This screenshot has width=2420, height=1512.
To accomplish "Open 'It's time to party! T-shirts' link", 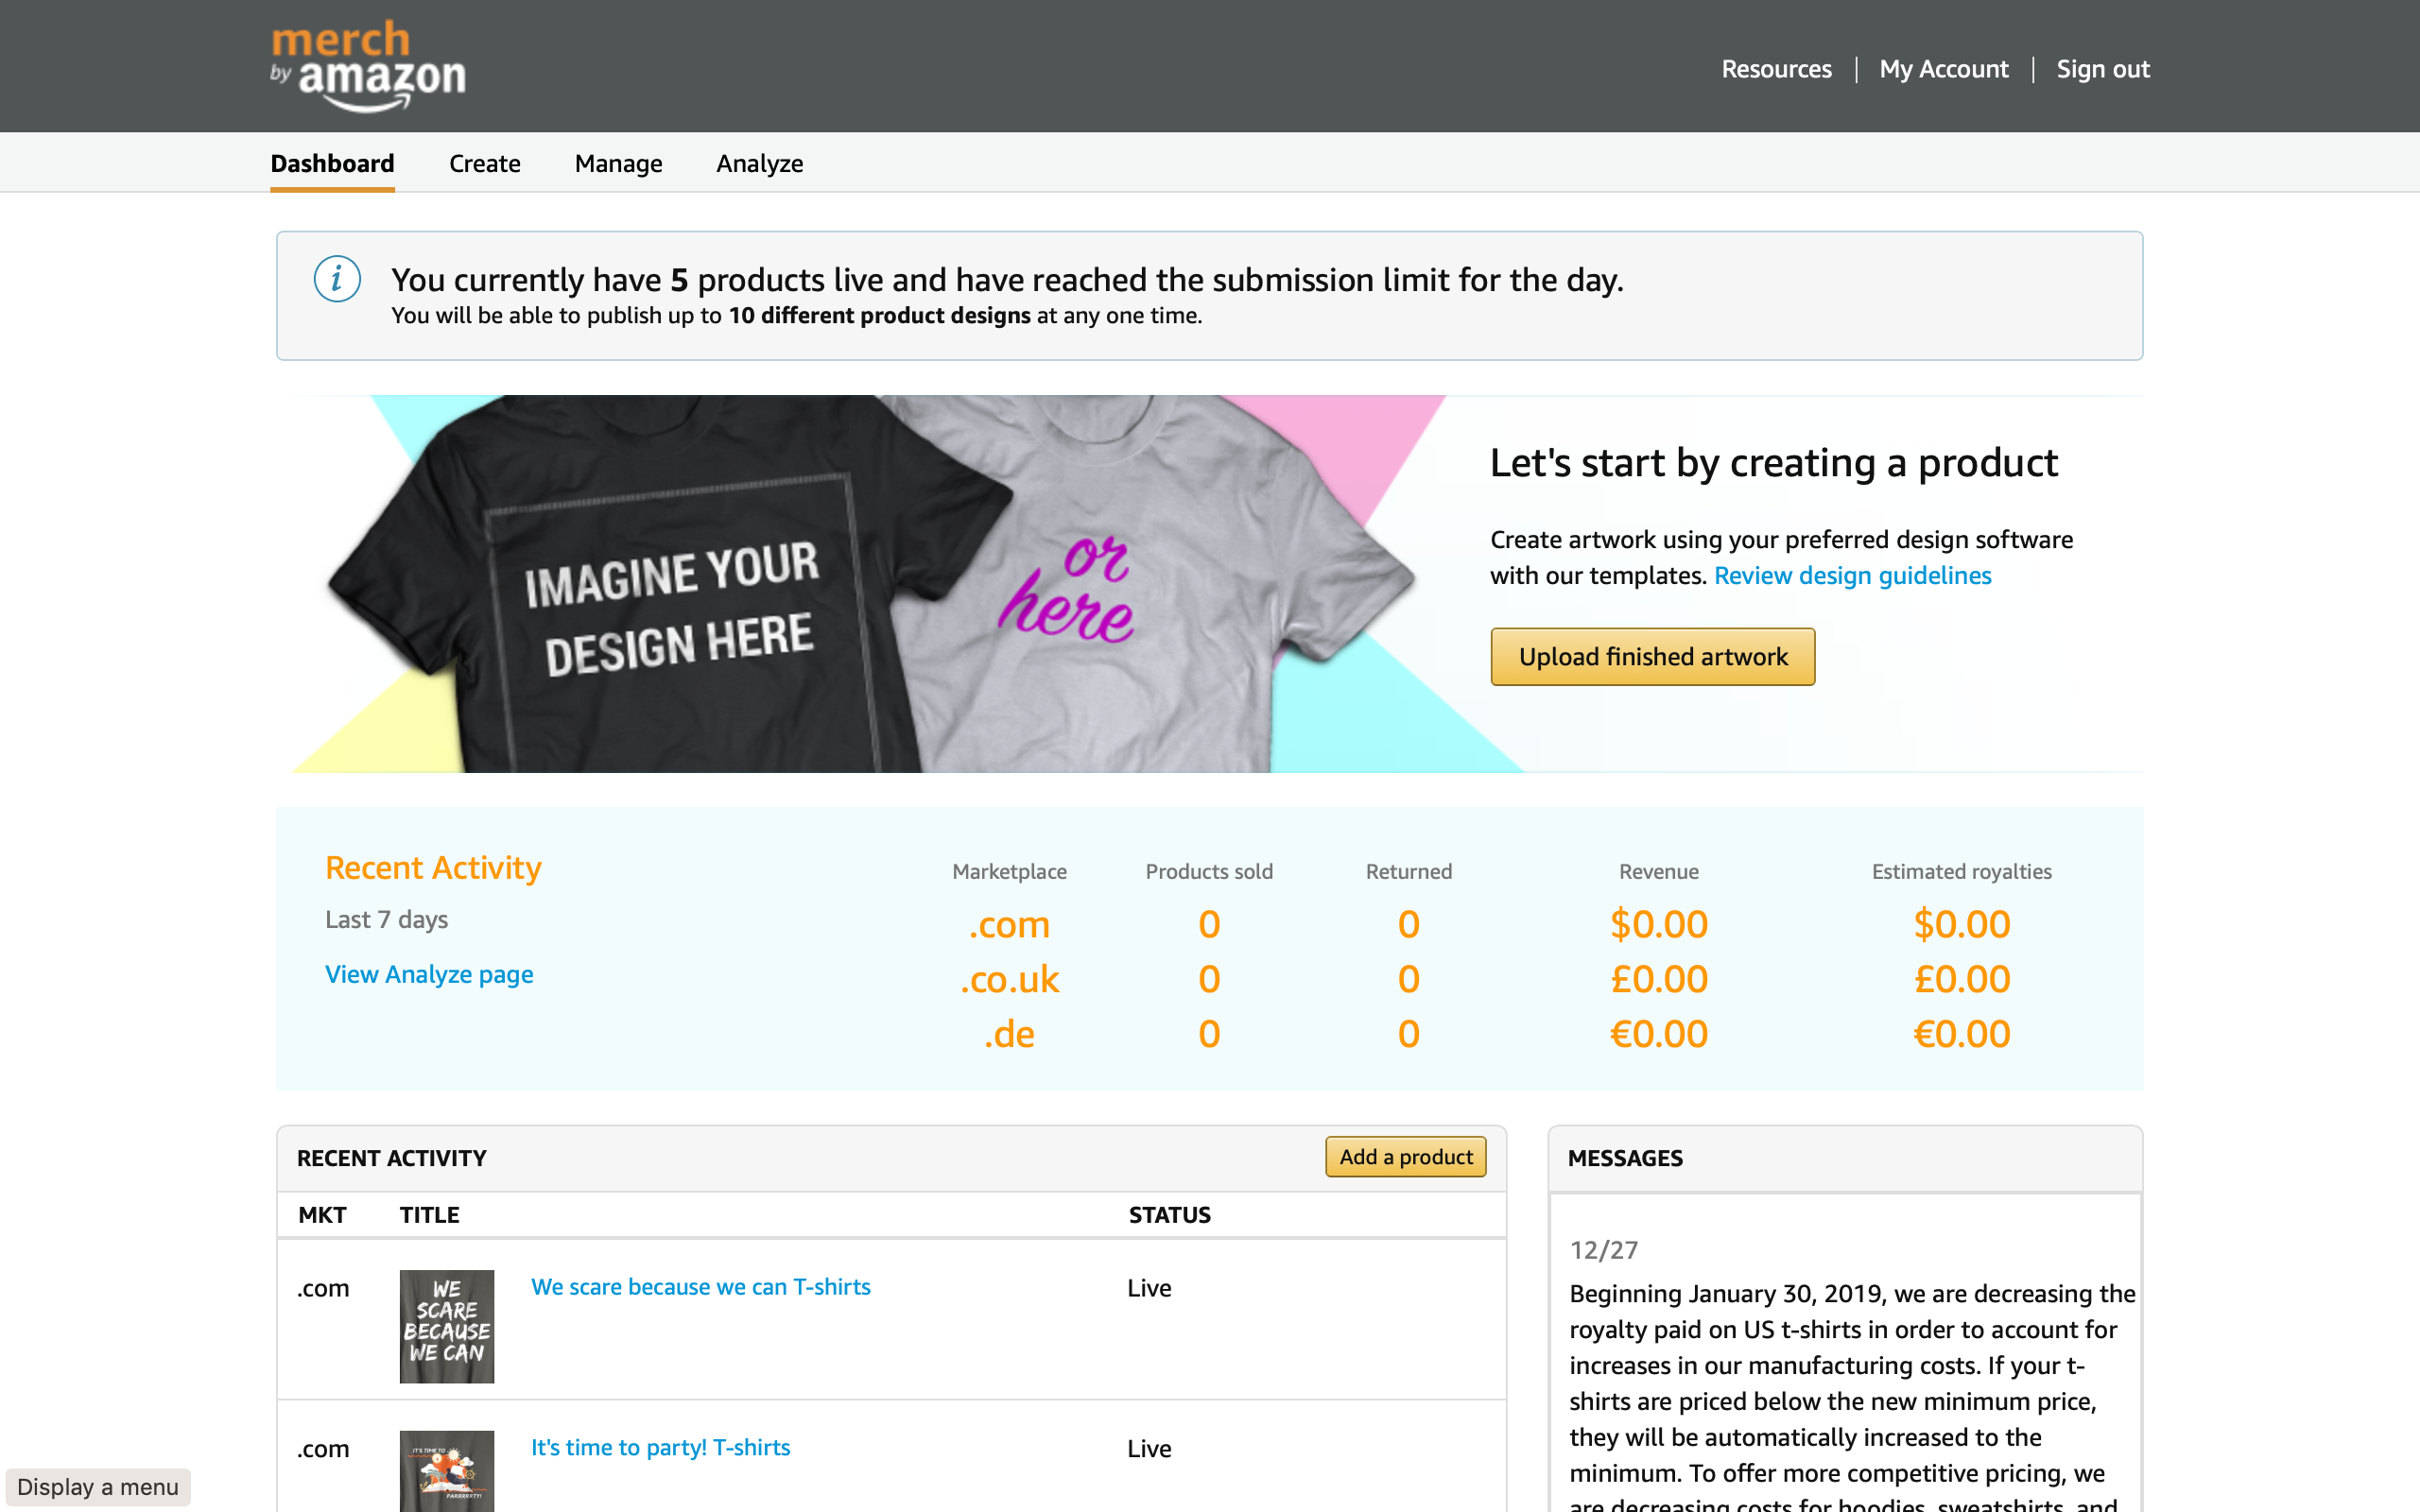I will click(x=660, y=1447).
